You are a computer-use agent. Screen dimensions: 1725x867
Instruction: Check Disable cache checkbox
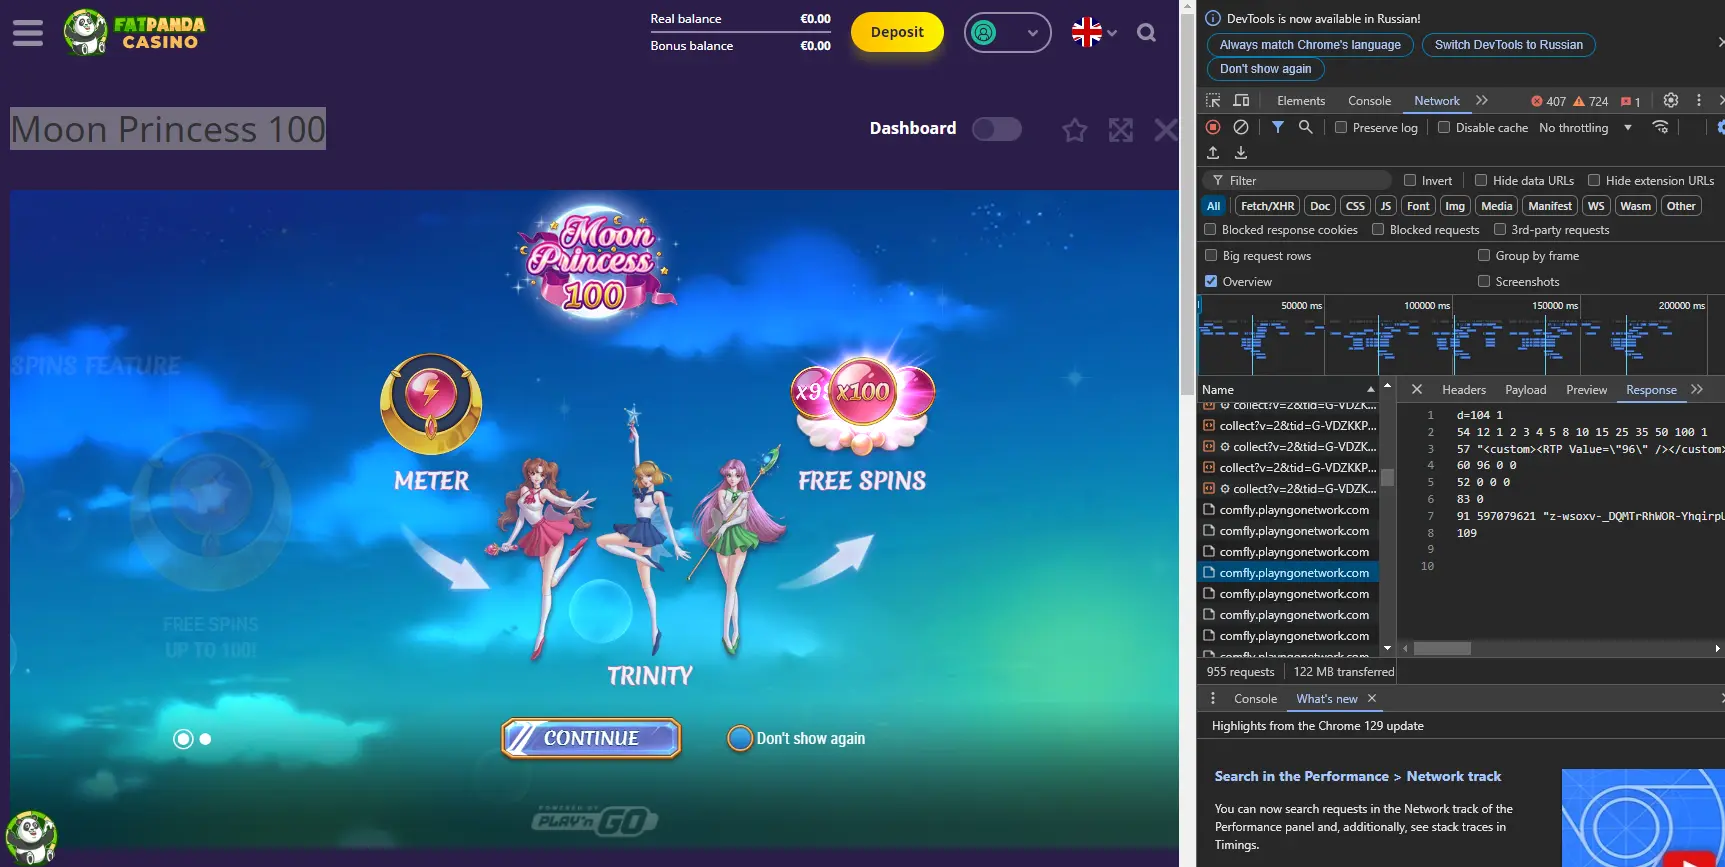1444,127
